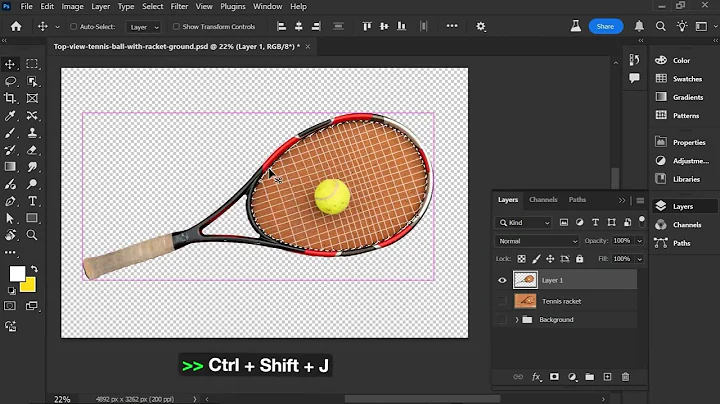Screen dimensions: 720x404
Task: Open the Window menu
Action: (267, 6)
